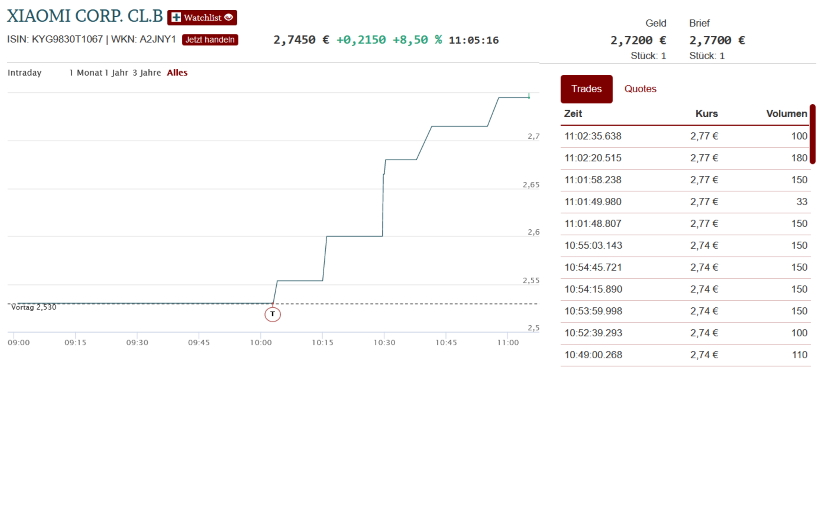Open the Quotes tab
The width and height of the screenshot is (821, 532).
(640, 89)
